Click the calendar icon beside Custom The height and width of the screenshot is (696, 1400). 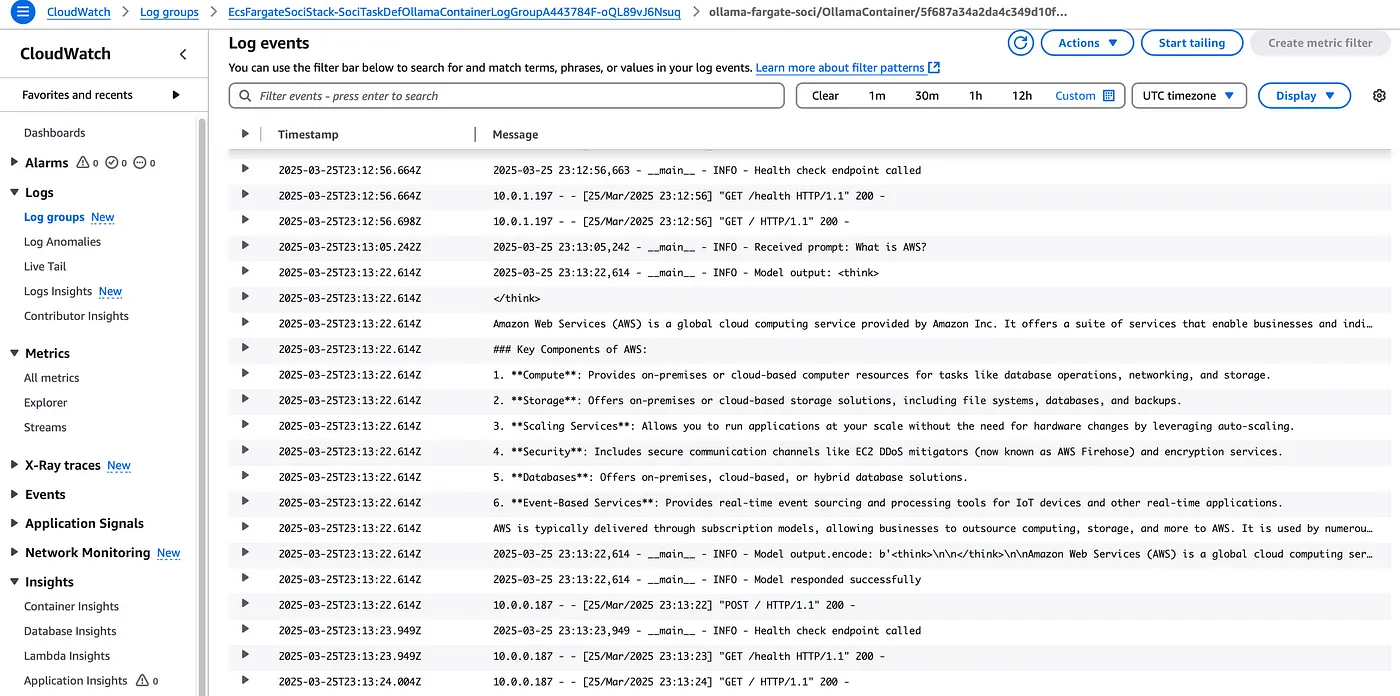1108,96
